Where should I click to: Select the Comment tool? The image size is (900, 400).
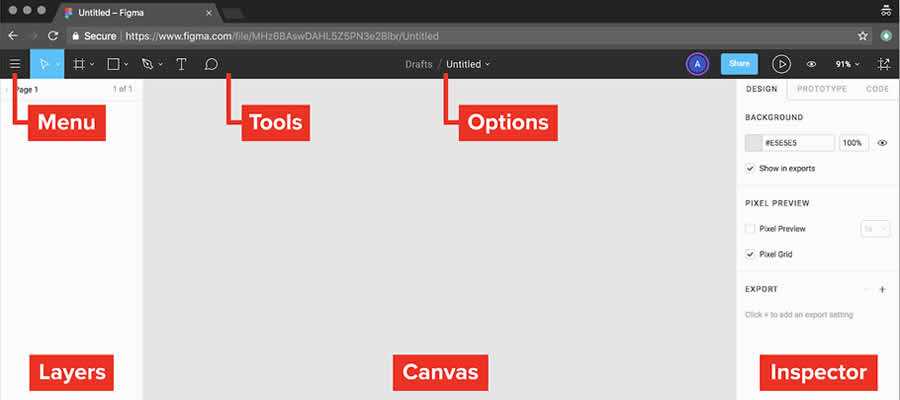tap(211, 64)
